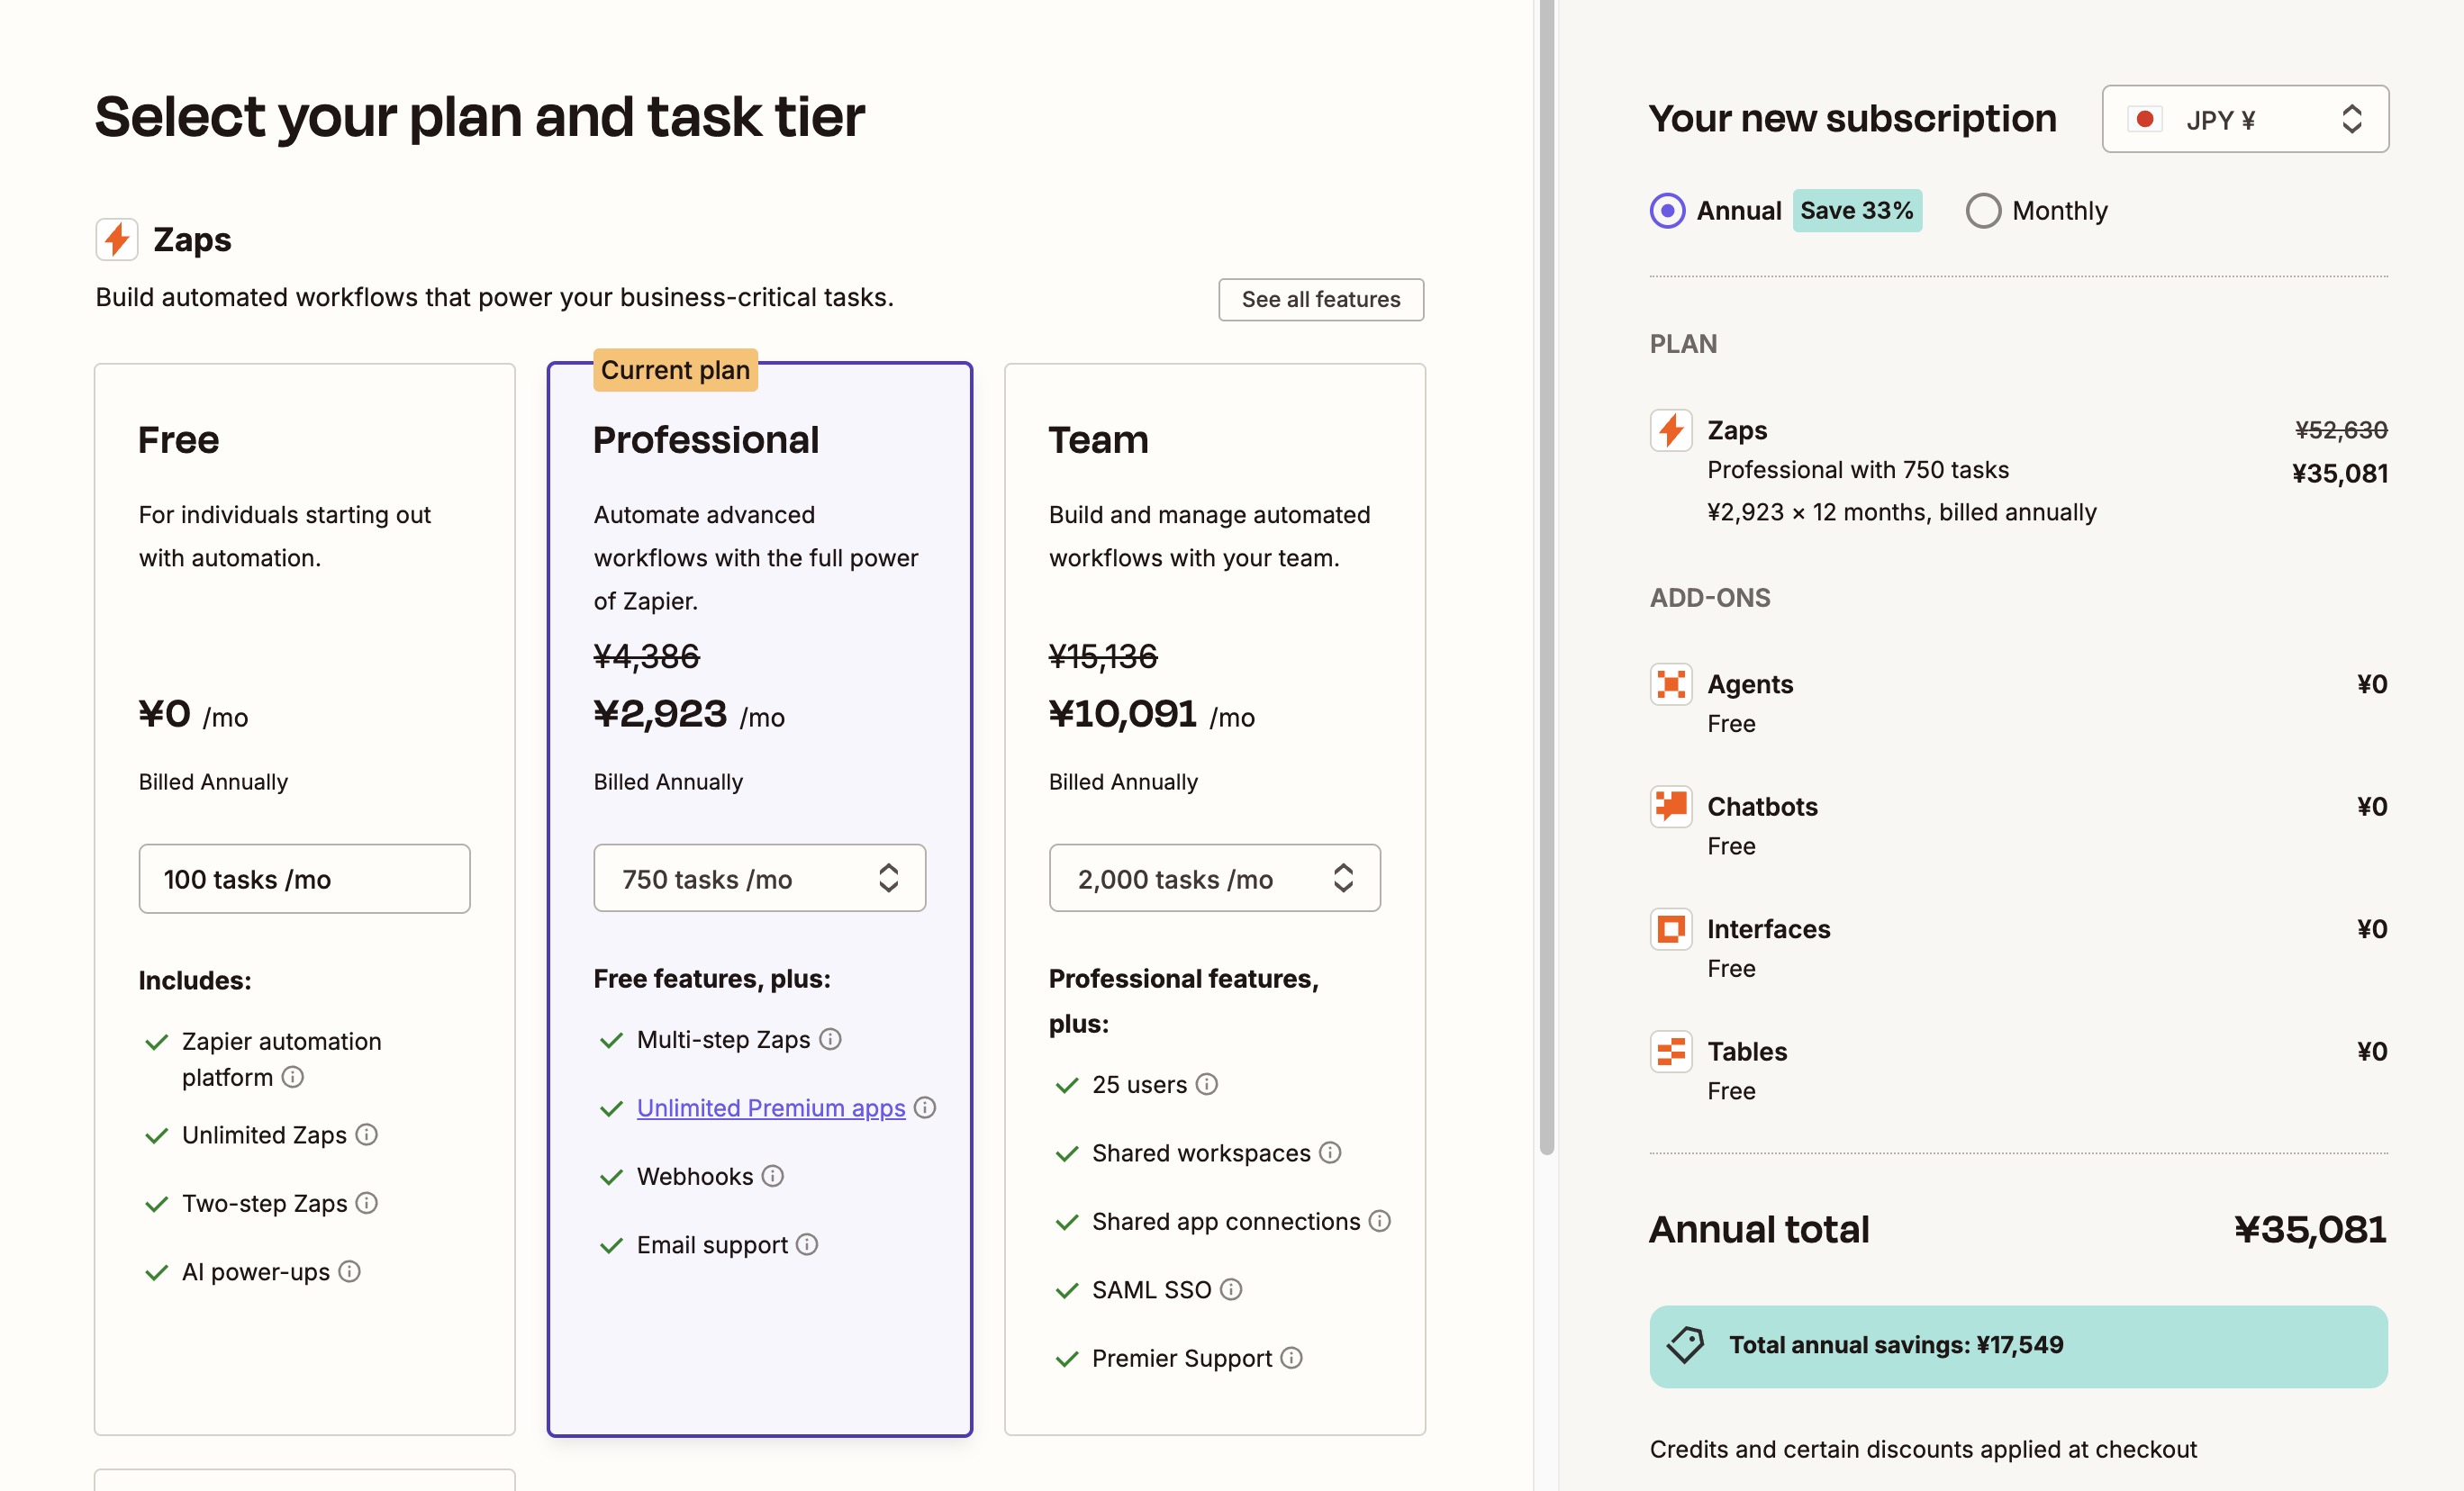Open info tooltip next to Webhooks
Screen dimensions: 2464x1491
(772, 1177)
